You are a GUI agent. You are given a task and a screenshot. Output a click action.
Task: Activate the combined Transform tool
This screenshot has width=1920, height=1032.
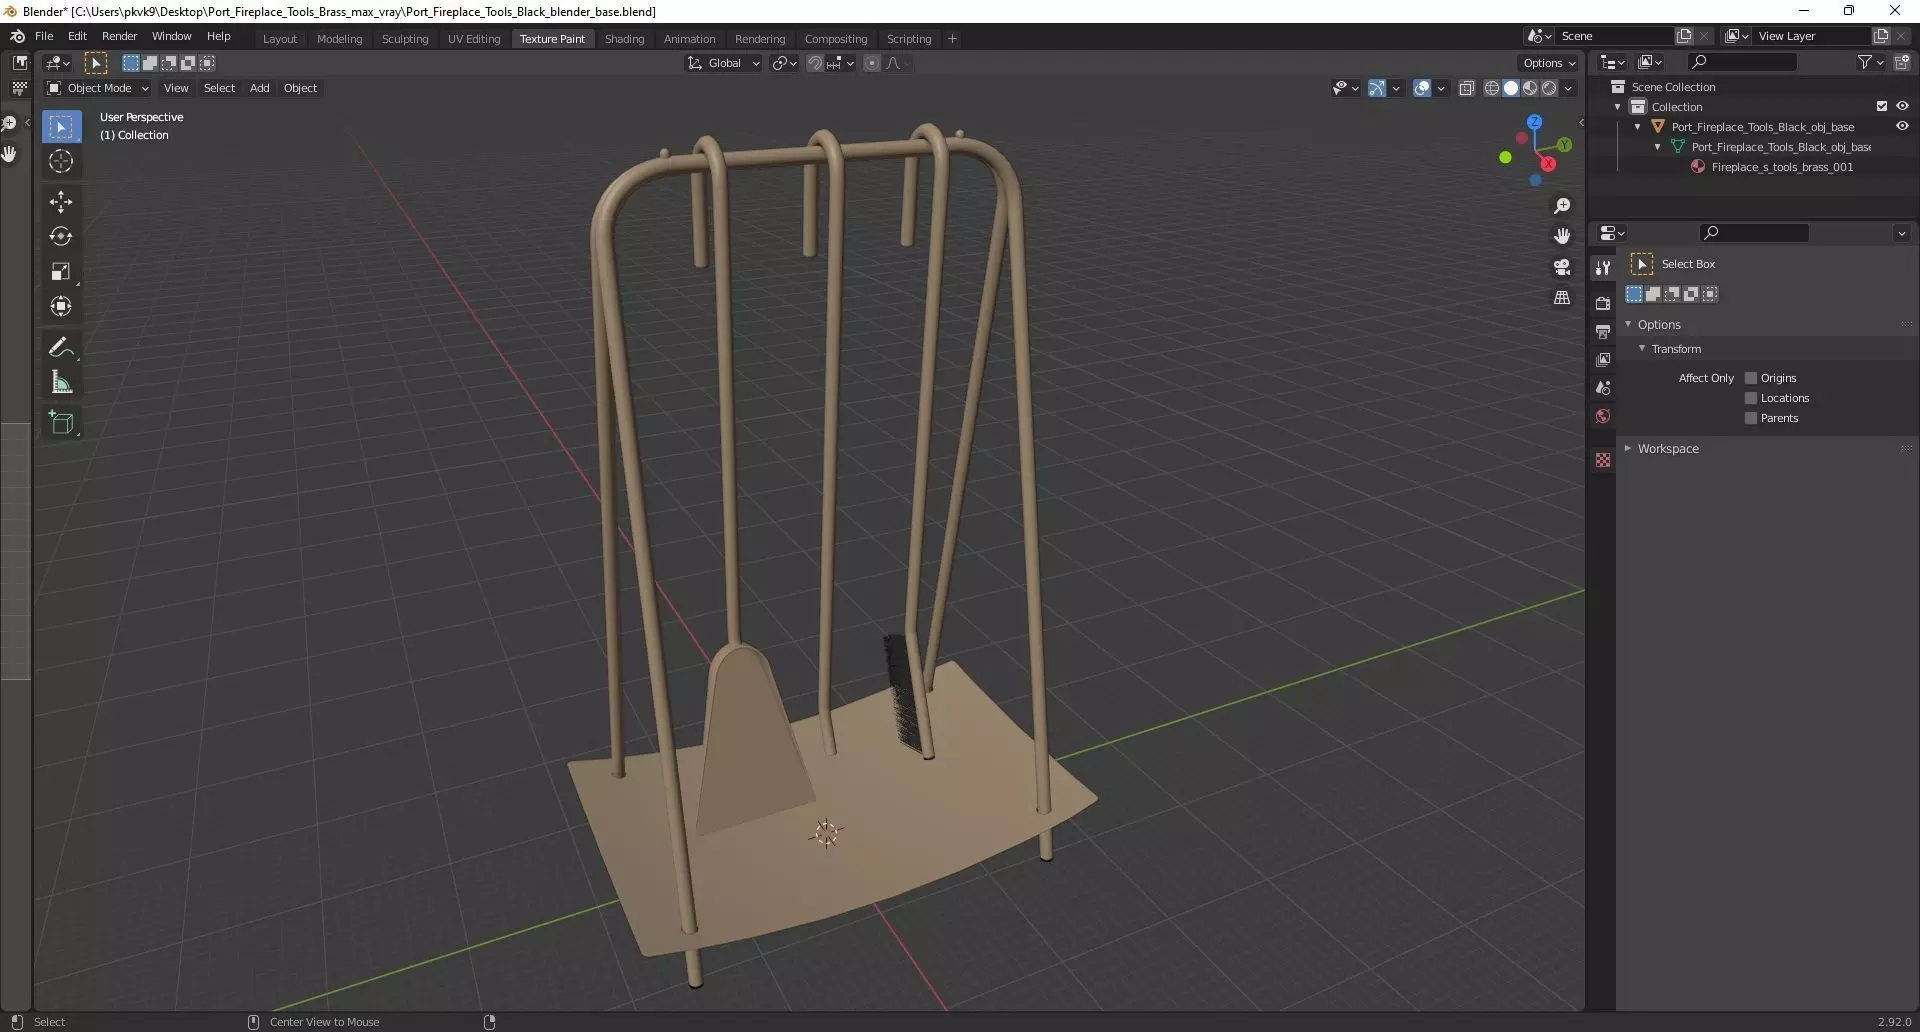(x=61, y=306)
